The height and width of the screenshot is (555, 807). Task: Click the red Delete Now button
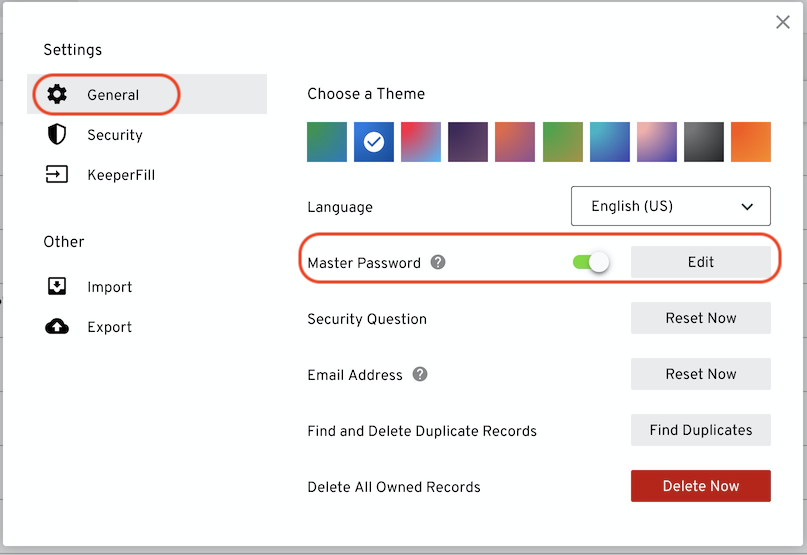pyautogui.click(x=700, y=485)
